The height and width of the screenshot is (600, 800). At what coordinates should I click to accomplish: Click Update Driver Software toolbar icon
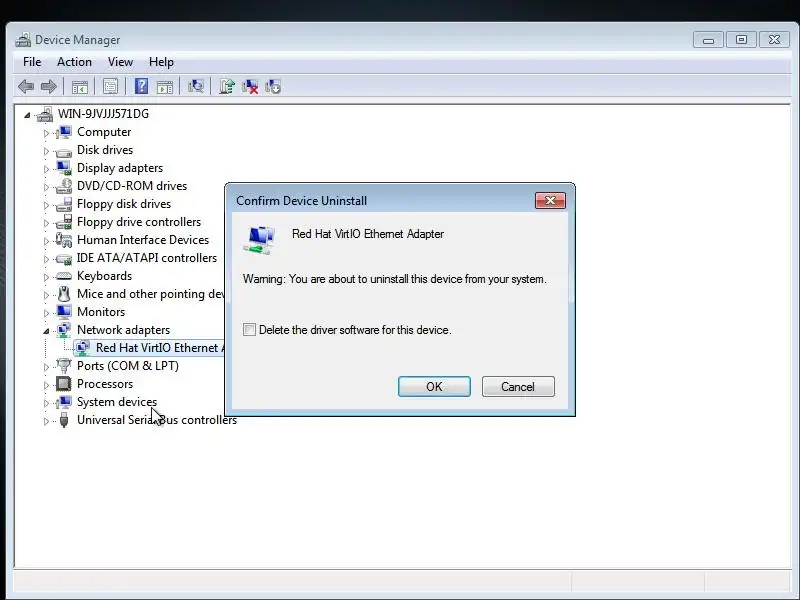point(227,86)
